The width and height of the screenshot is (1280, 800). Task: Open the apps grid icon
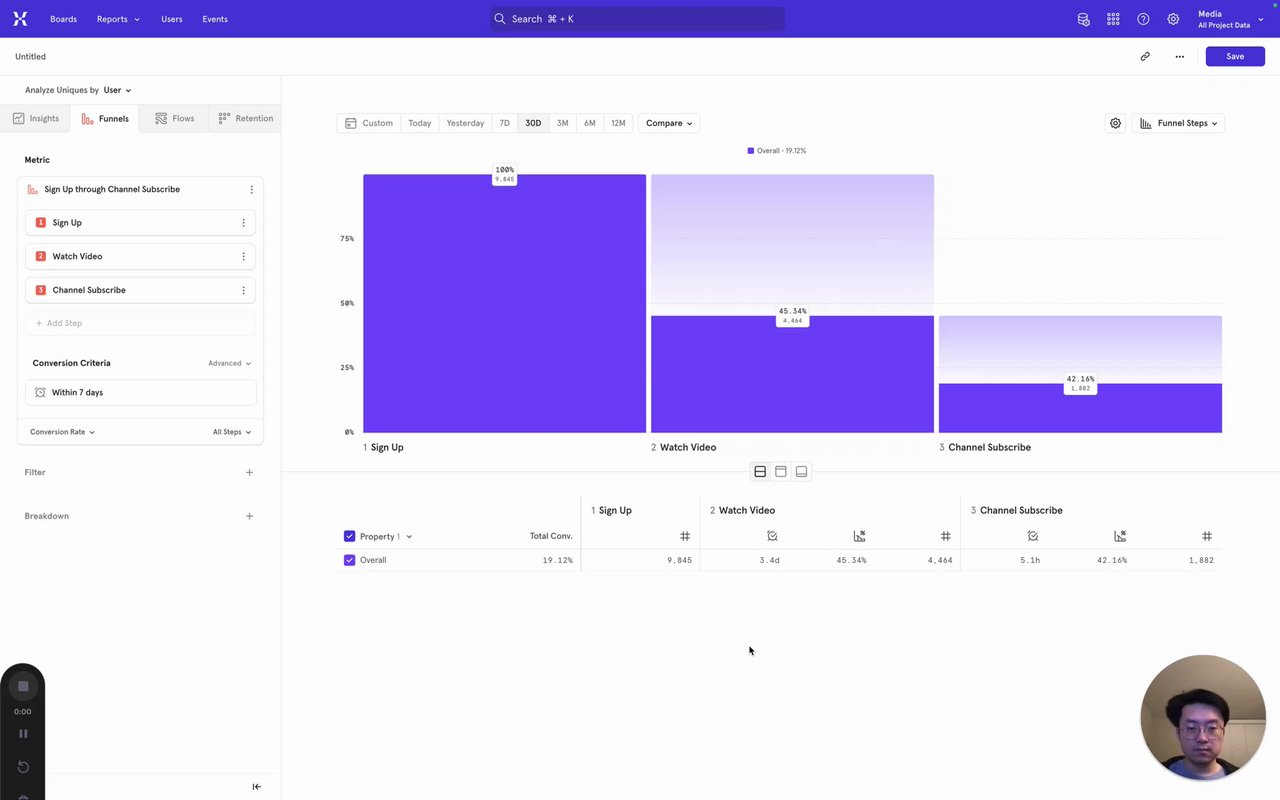tap(1113, 19)
